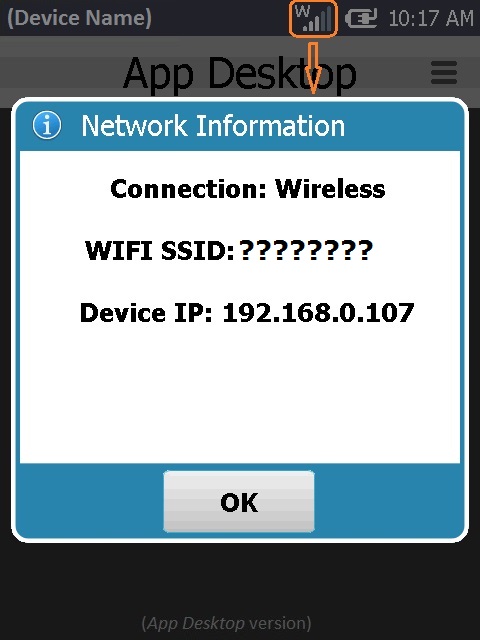Click the blue info icon in dialog header

[47, 125]
